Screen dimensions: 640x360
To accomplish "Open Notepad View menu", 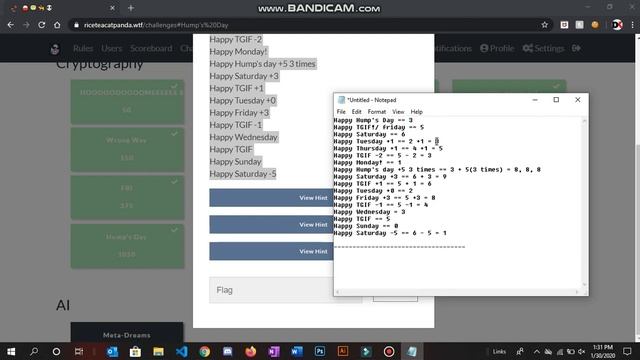I will point(398,111).
